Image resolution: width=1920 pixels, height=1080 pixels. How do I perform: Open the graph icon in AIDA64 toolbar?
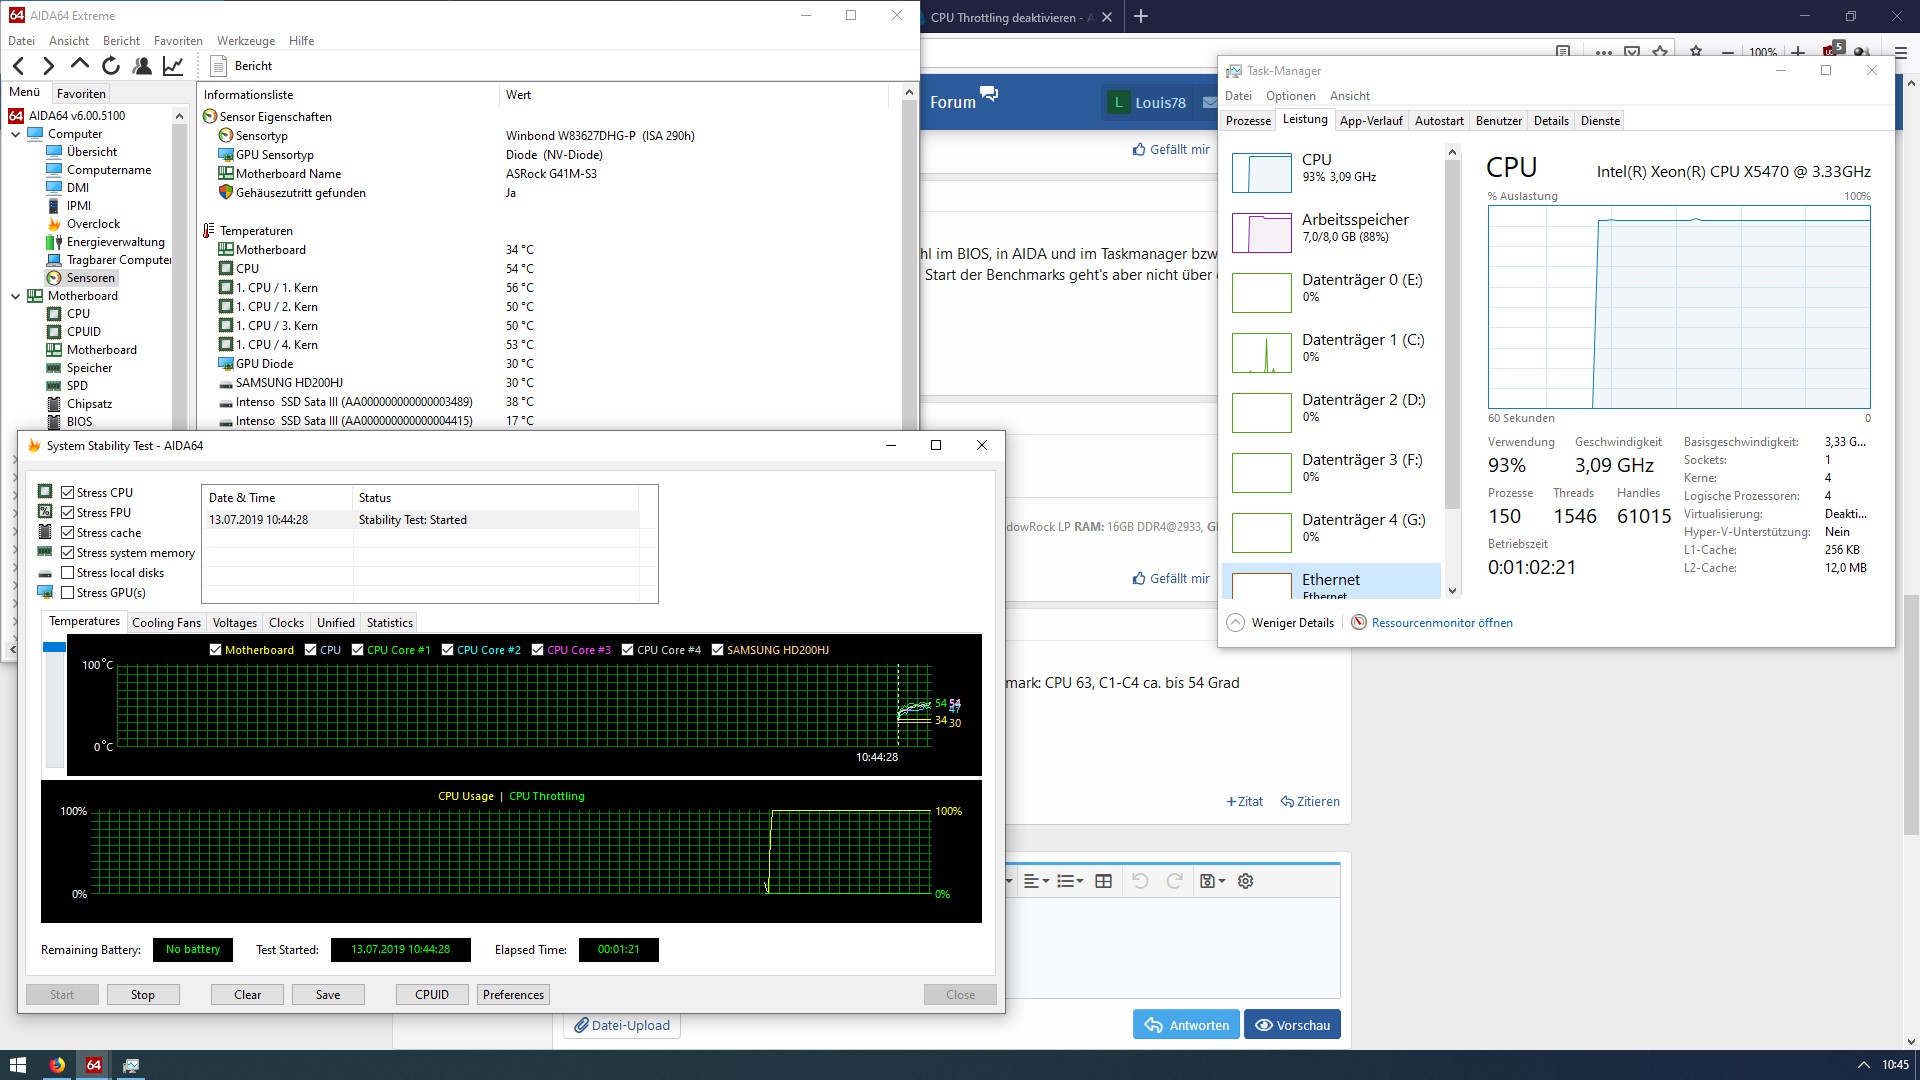173,66
